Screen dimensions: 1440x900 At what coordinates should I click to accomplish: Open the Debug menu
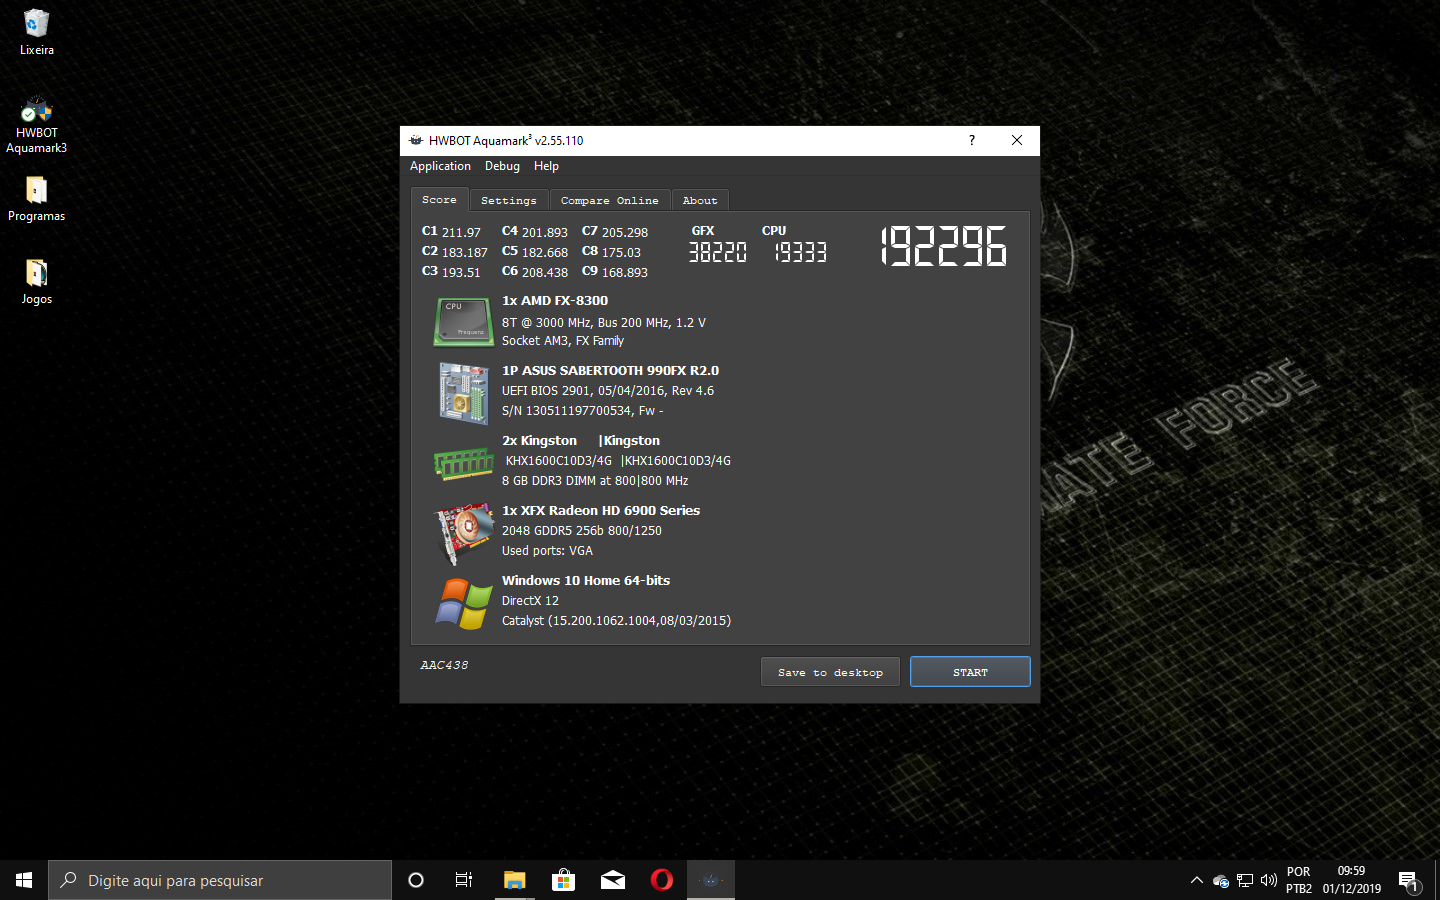(x=502, y=166)
